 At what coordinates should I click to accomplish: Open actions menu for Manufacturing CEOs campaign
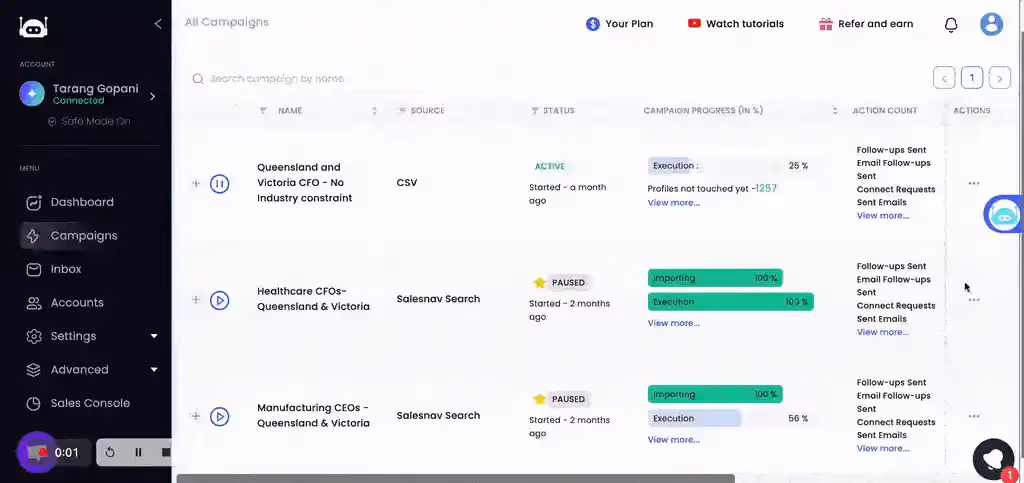(x=974, y=416)
